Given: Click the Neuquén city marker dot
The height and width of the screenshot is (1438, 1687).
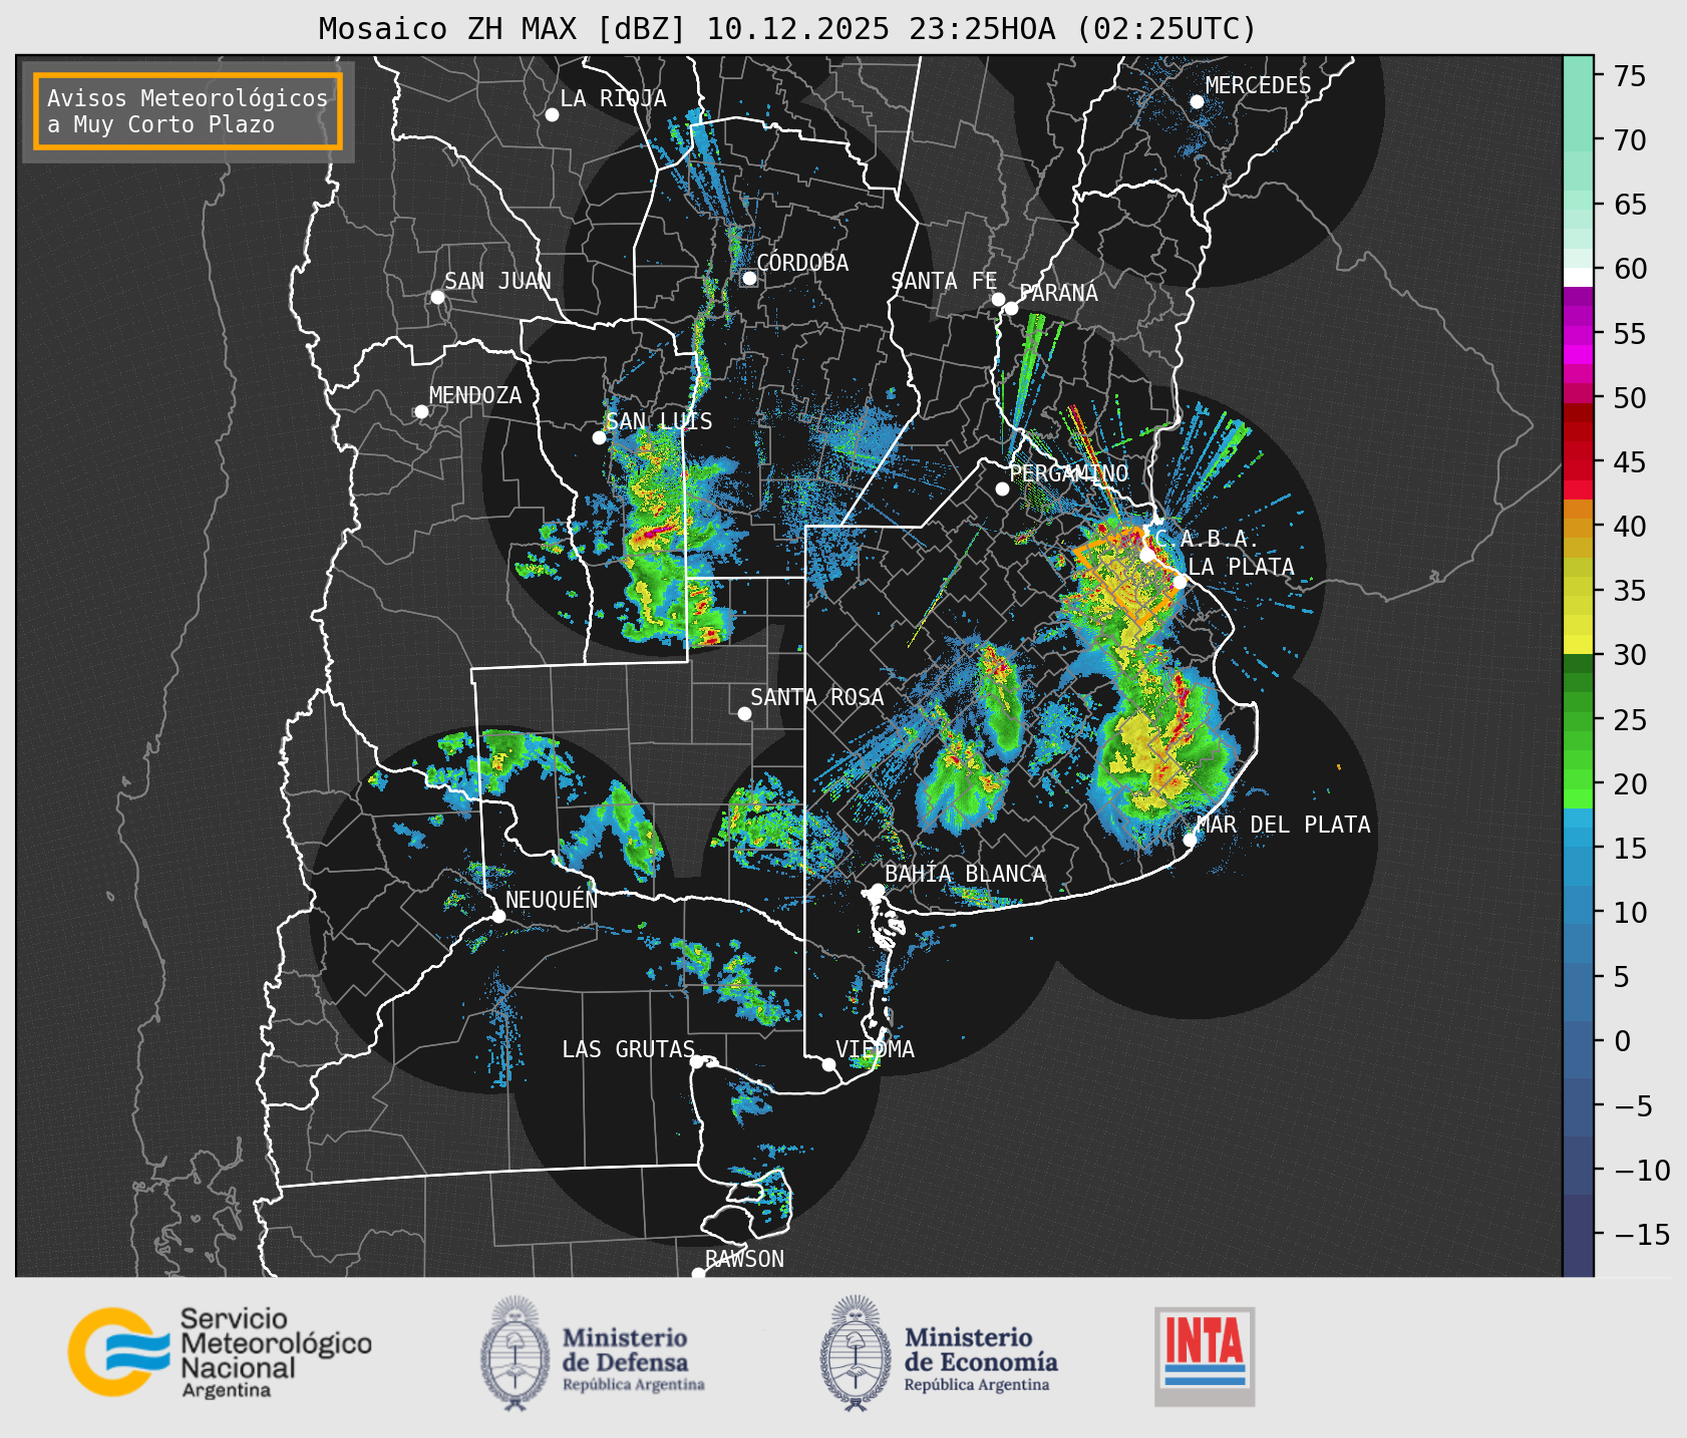Looking at the screenshot, I should tap(498, 916).
